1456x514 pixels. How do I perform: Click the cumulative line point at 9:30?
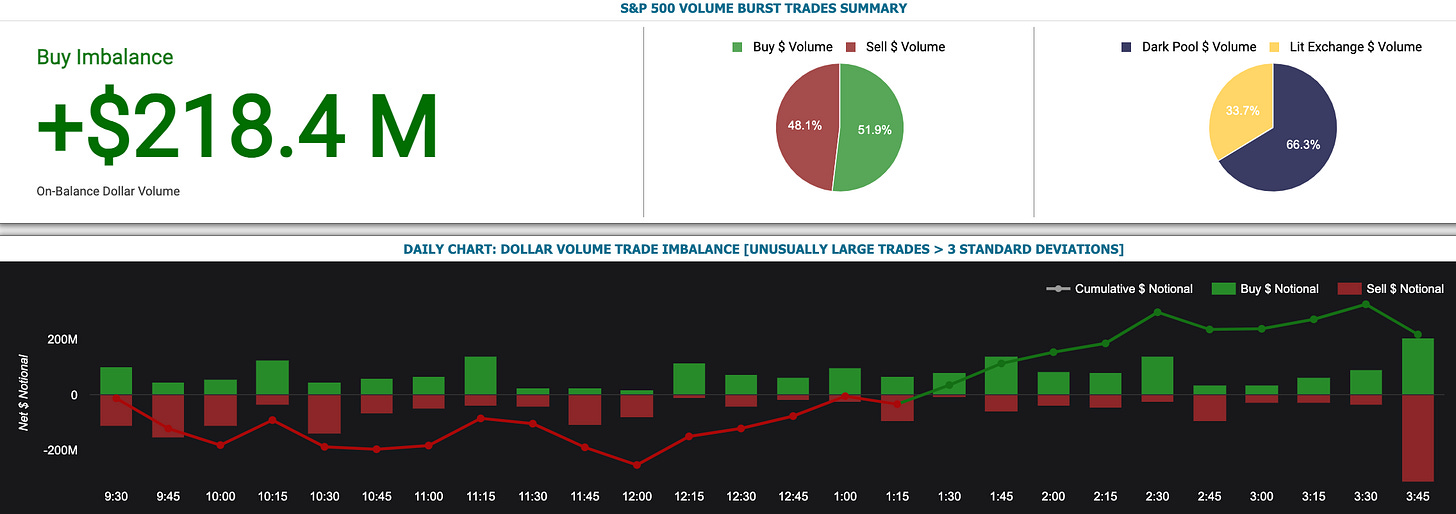coord(116,399)
